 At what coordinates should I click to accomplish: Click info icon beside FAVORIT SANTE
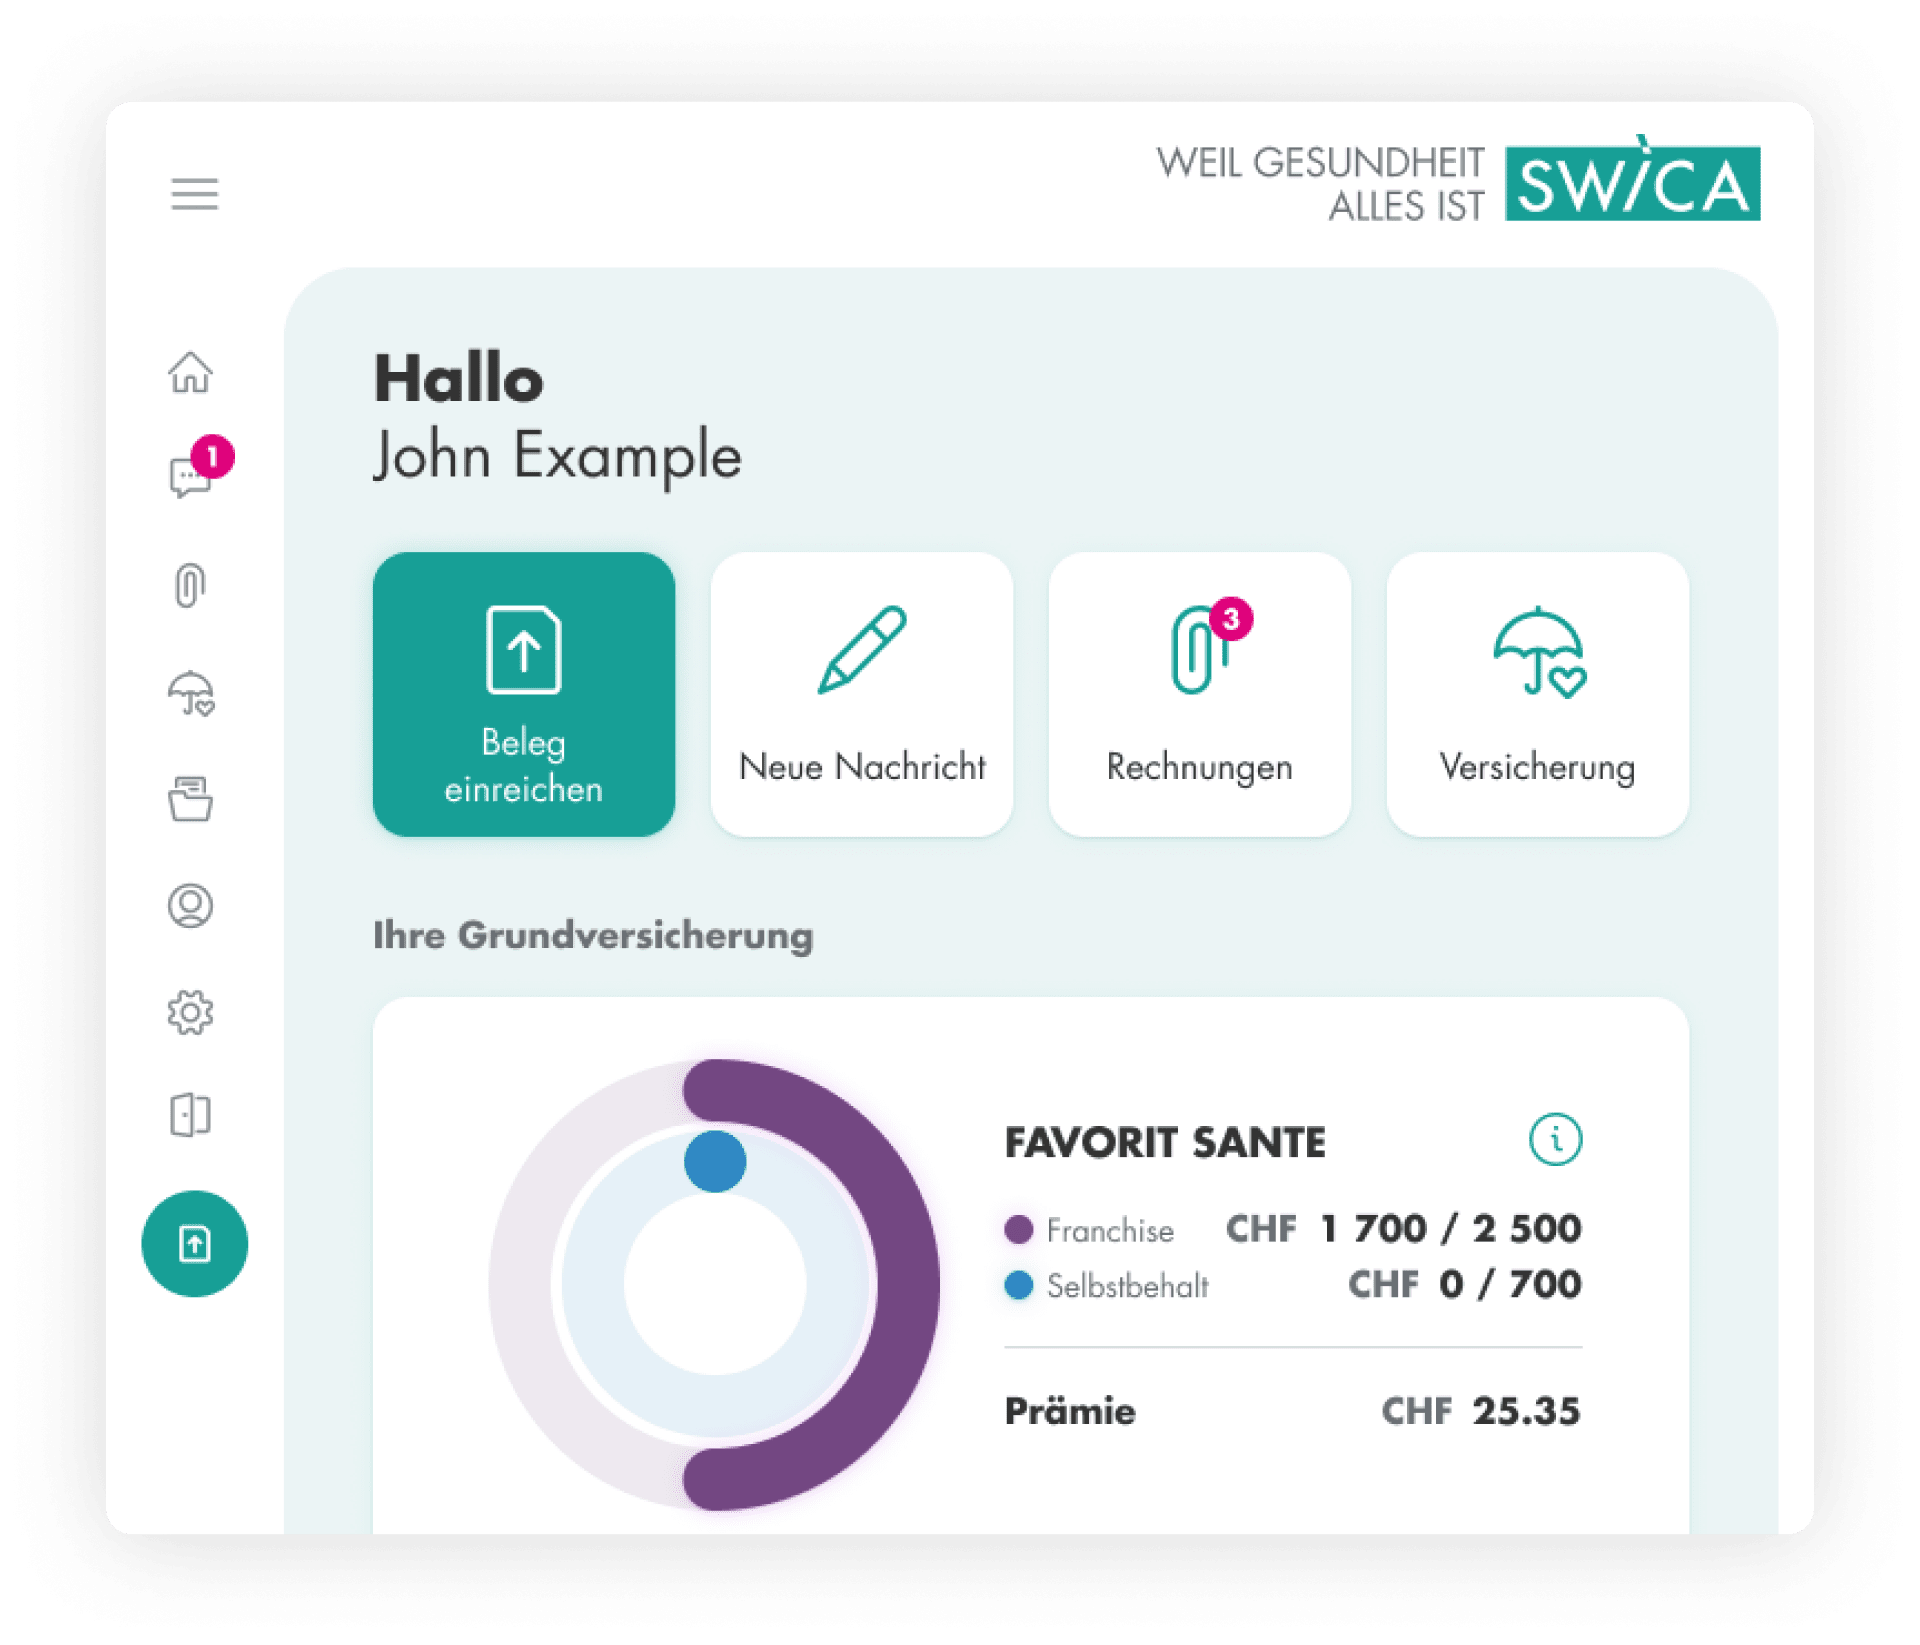coord(1555,1139)
